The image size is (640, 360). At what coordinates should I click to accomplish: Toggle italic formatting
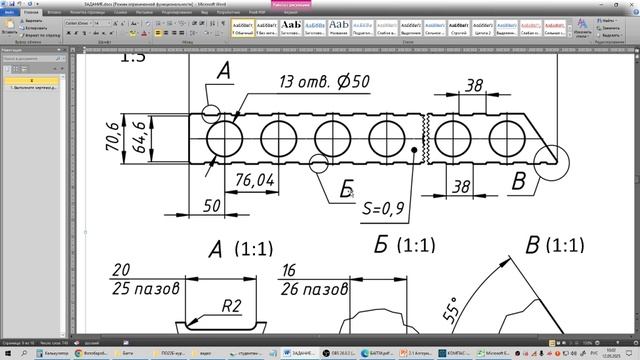click(76, 33)
